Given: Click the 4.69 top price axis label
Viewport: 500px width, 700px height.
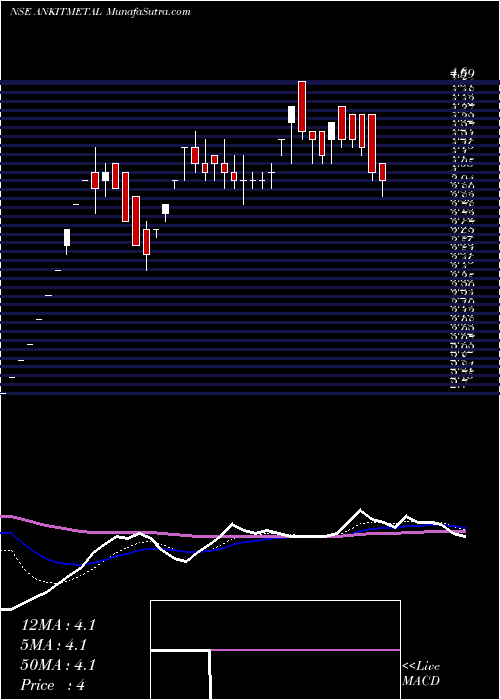Looking at the screenshot, I should [462, 73].
